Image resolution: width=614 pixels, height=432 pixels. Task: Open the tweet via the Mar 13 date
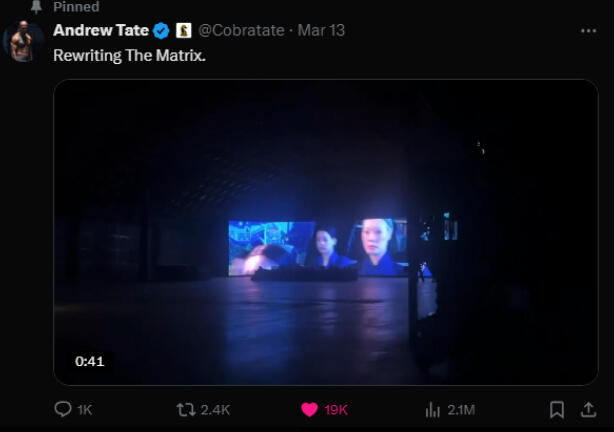click(x=322, y=31)
